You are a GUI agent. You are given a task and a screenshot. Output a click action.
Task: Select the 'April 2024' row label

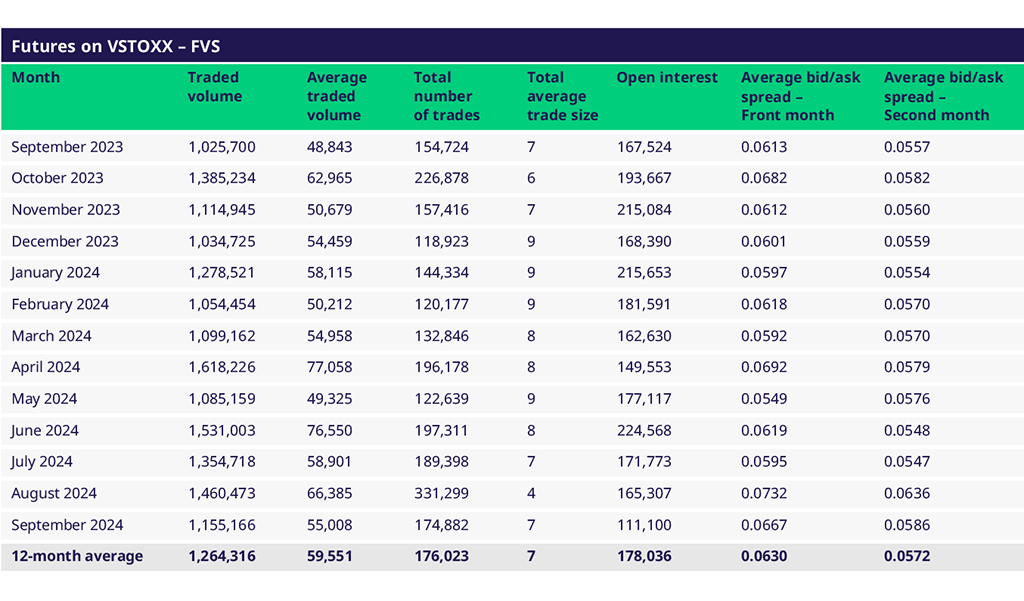(46, 367)
